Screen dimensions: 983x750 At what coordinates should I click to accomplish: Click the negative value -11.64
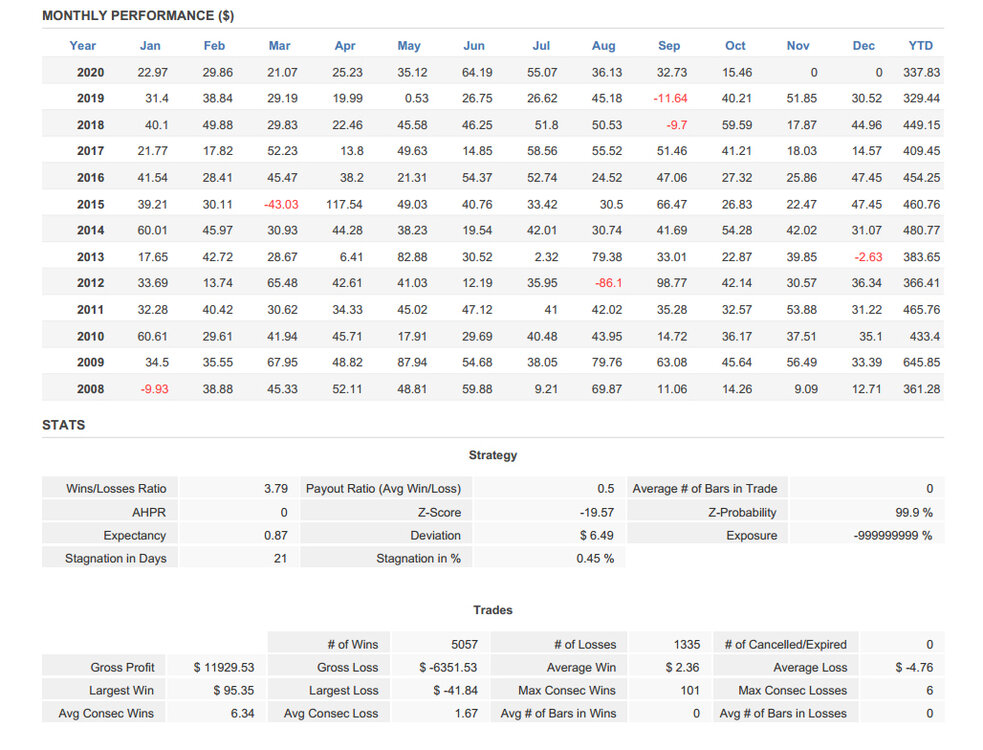pyautogui.click(x=670, y=98)
